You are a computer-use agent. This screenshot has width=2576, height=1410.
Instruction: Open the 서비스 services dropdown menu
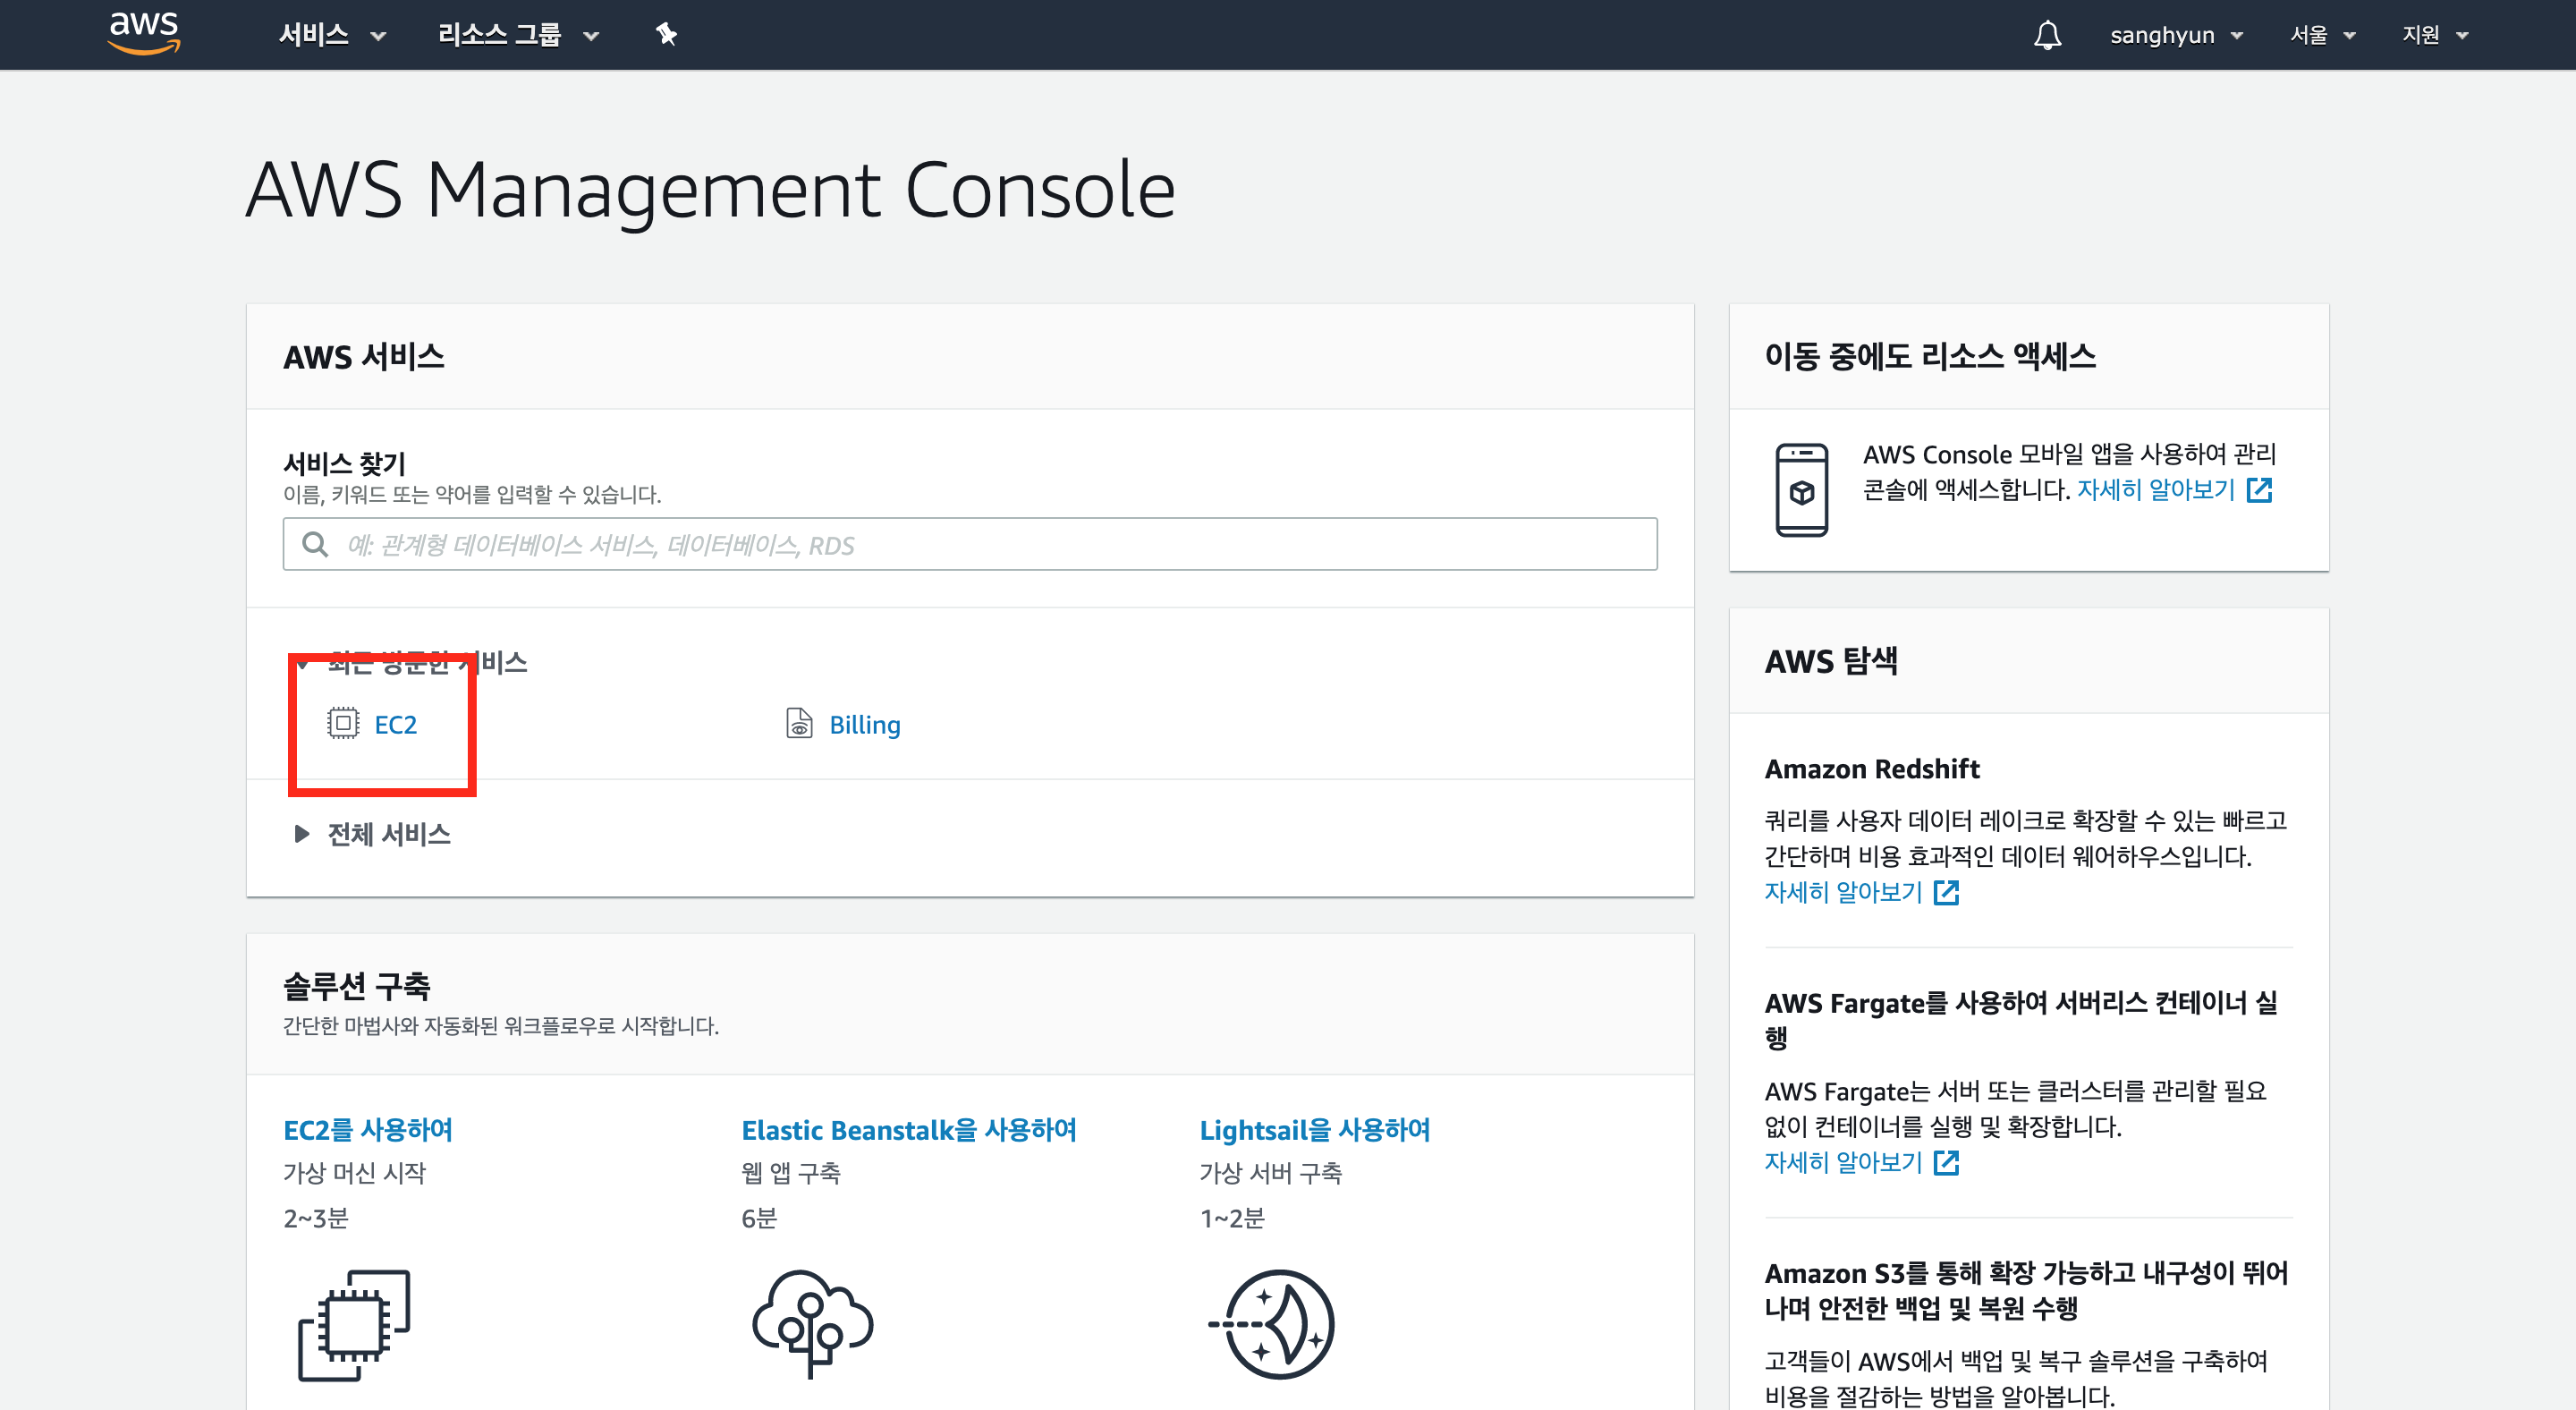331,35
